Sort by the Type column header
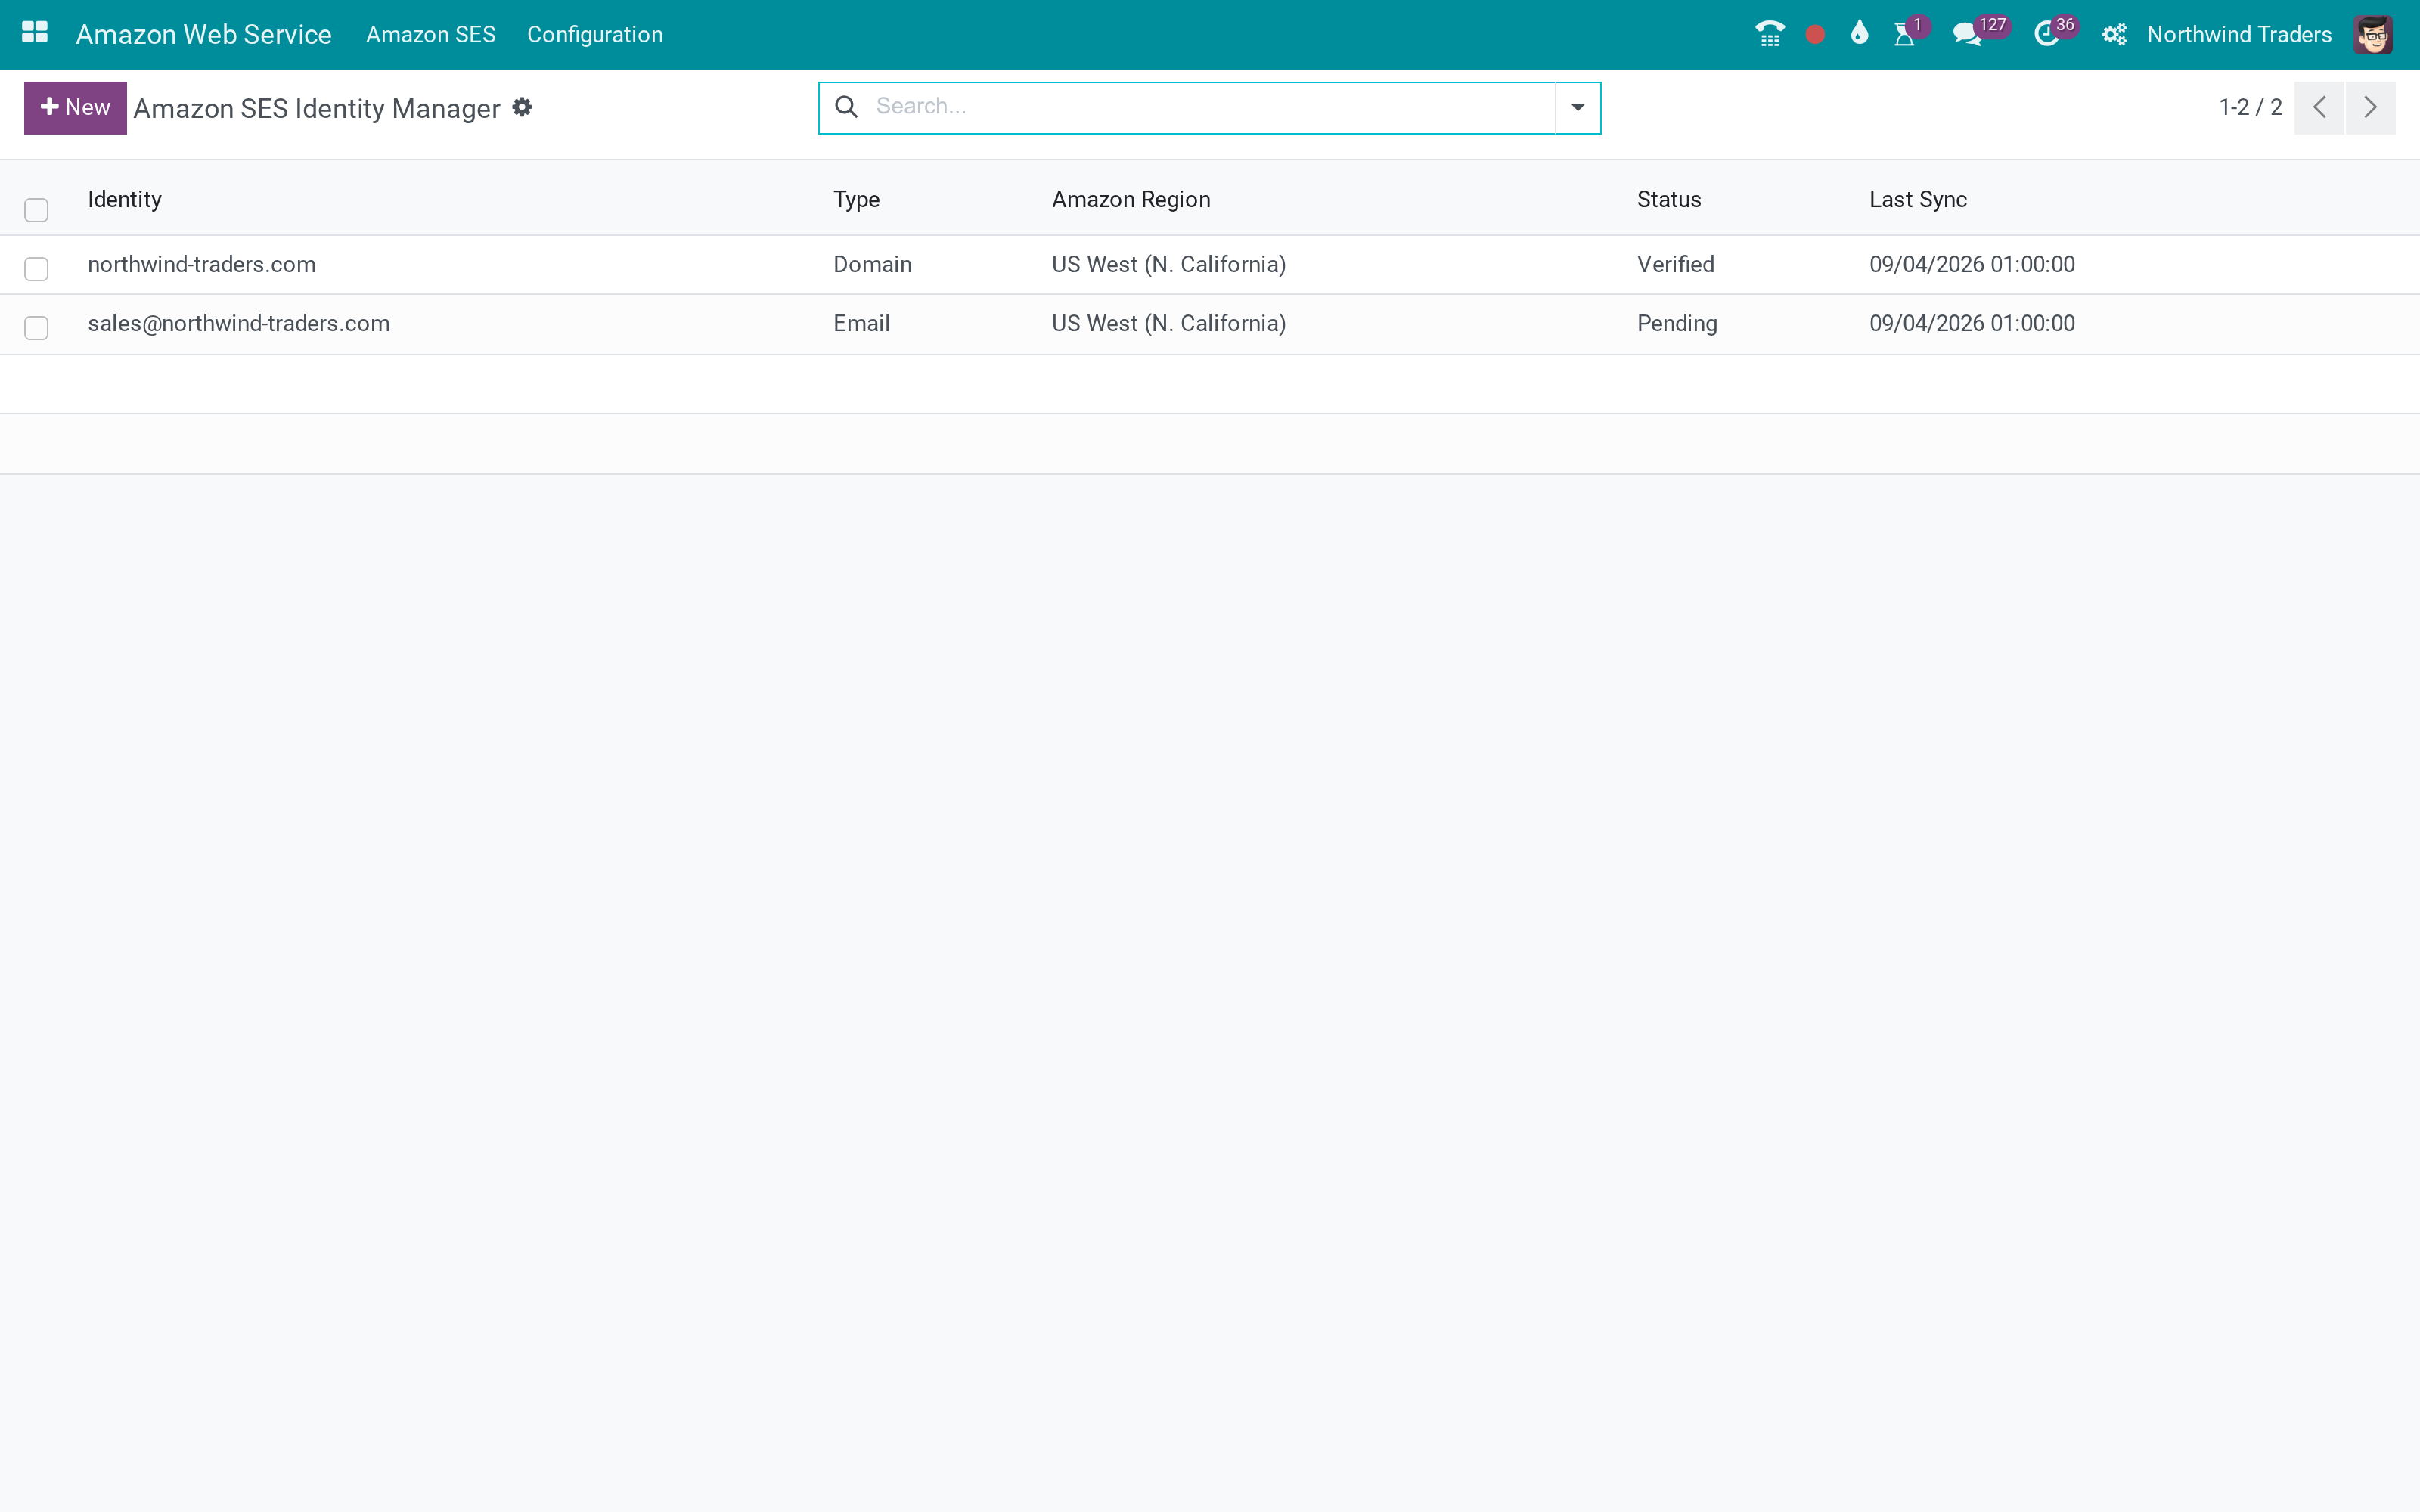 point(857,199)
